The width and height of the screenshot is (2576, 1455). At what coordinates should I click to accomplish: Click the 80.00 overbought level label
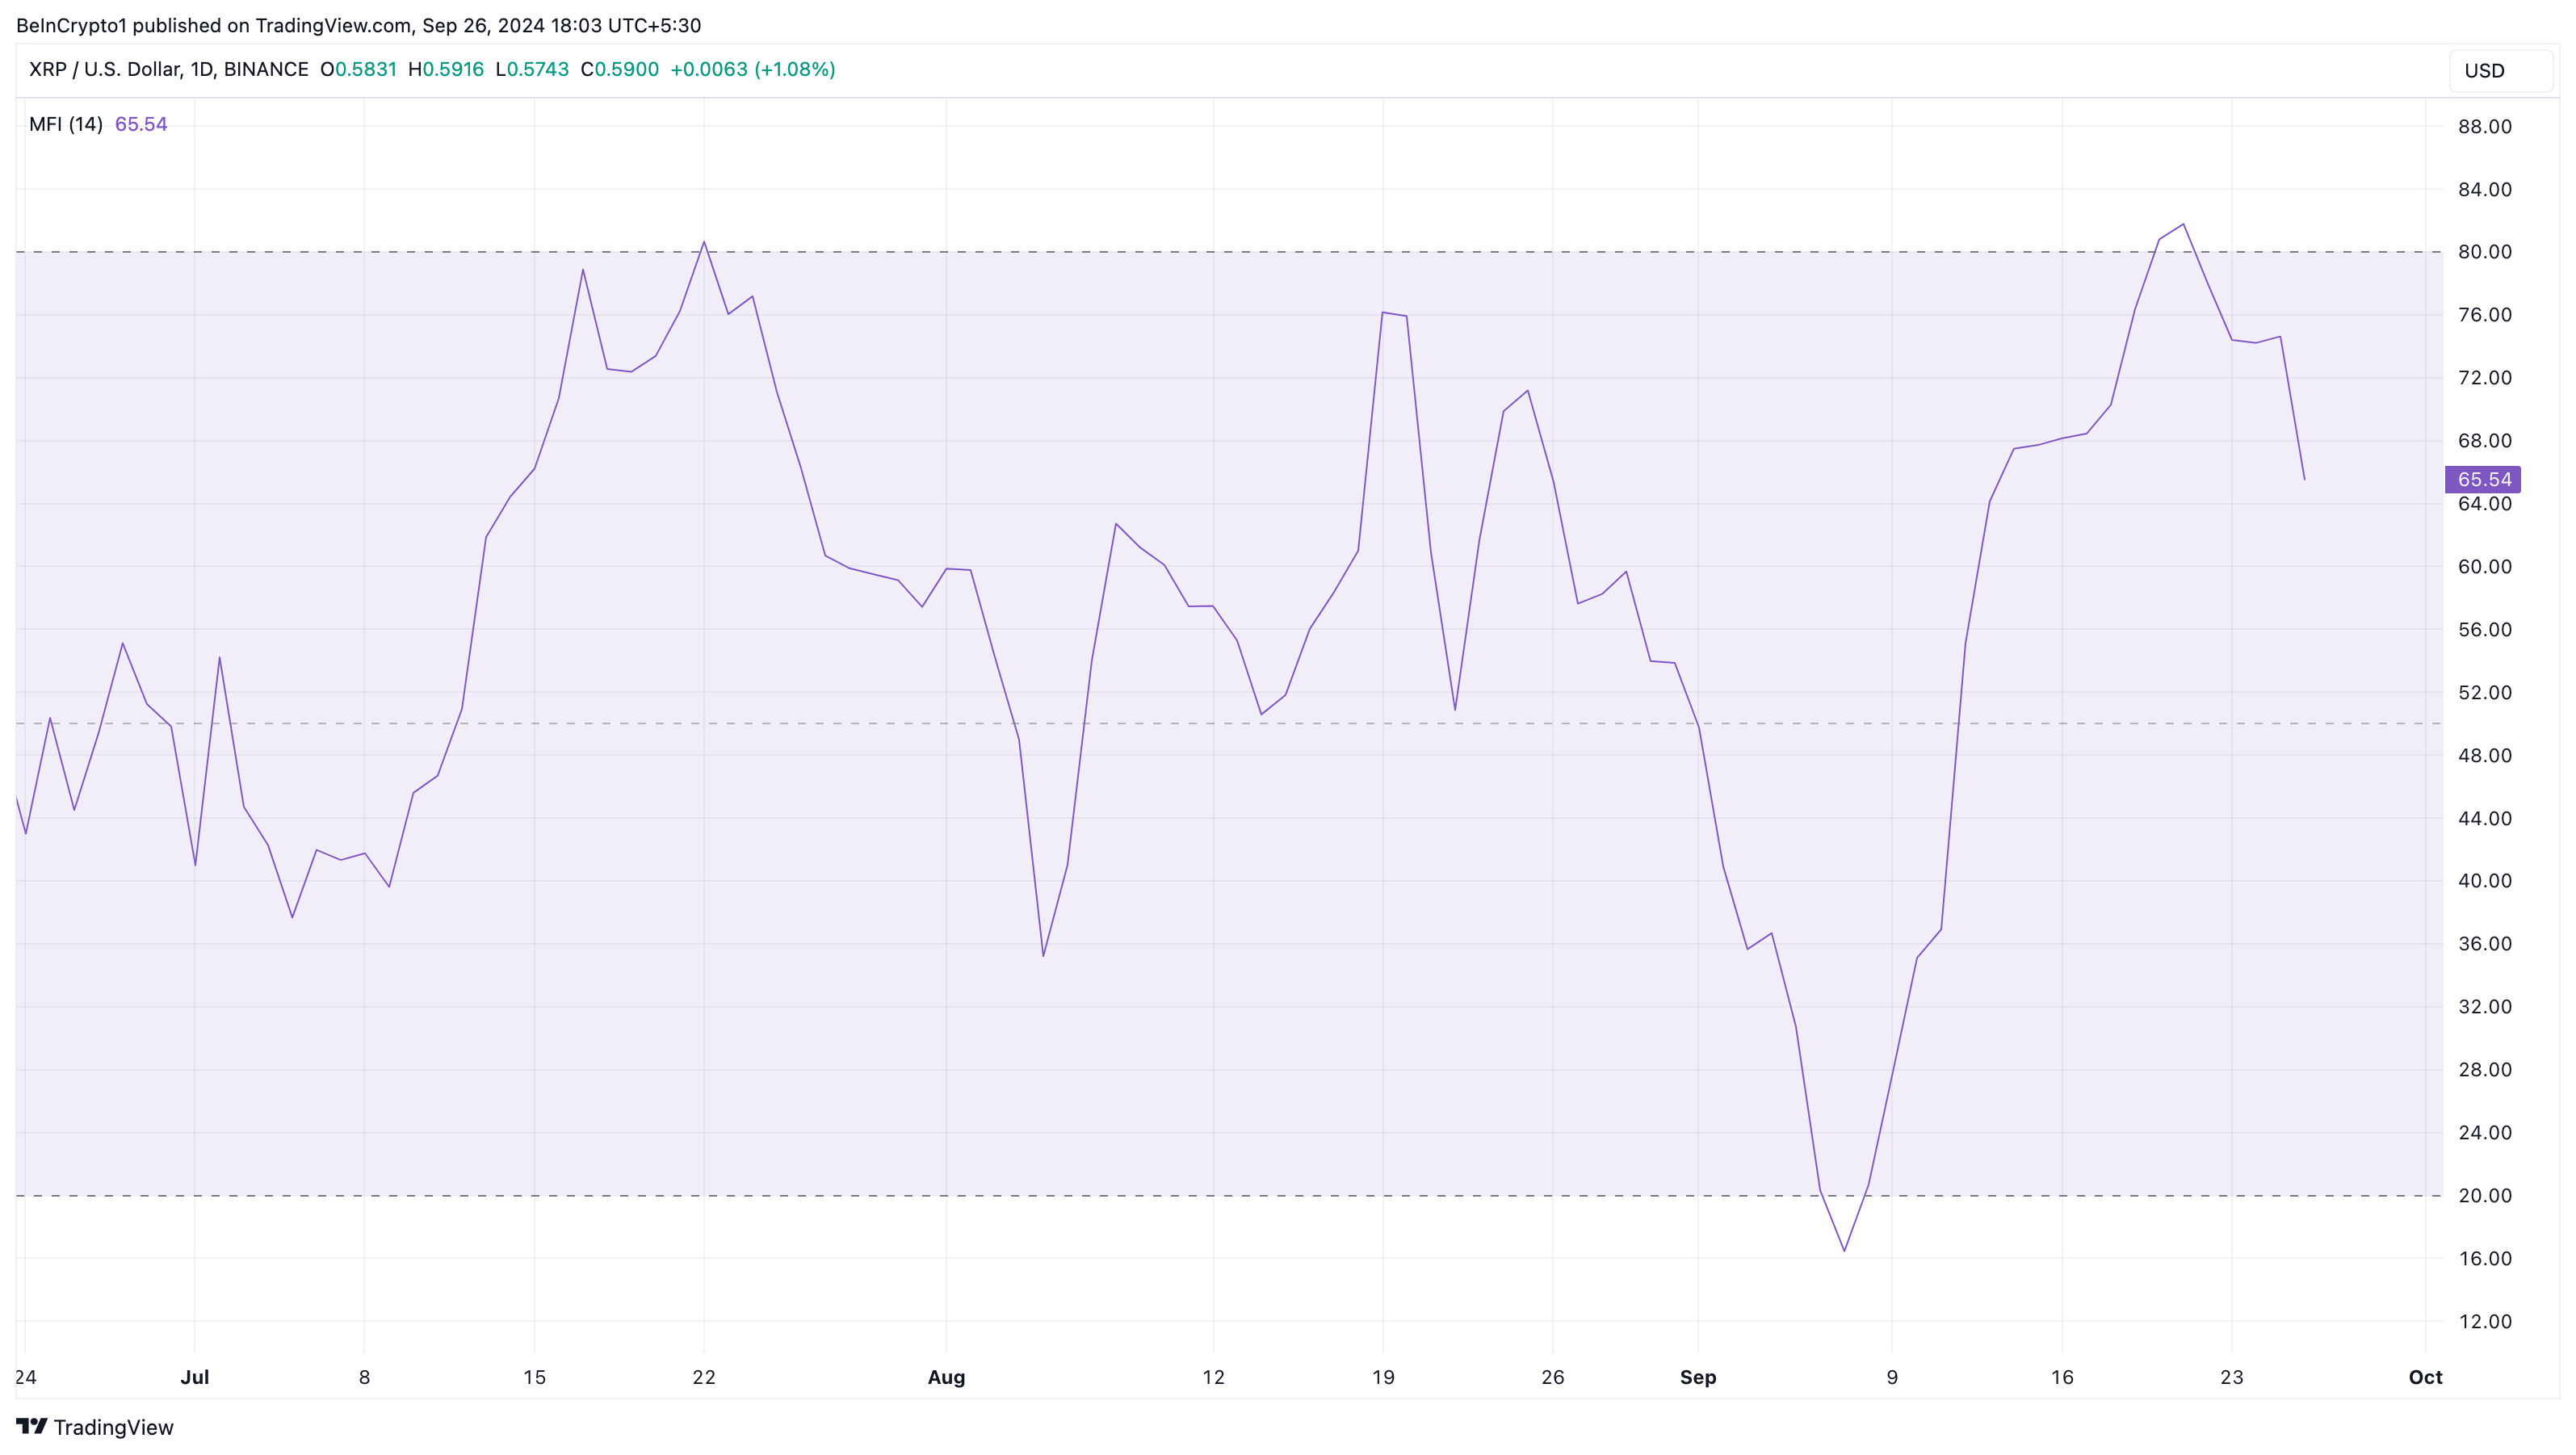2484,252
